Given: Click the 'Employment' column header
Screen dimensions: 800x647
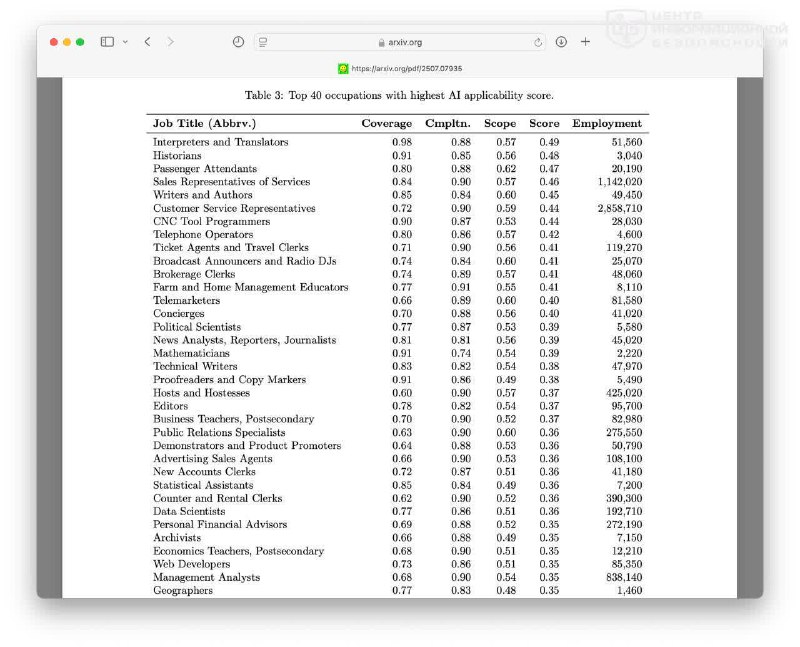Looking at the screenshot, I should coord(607,123).
